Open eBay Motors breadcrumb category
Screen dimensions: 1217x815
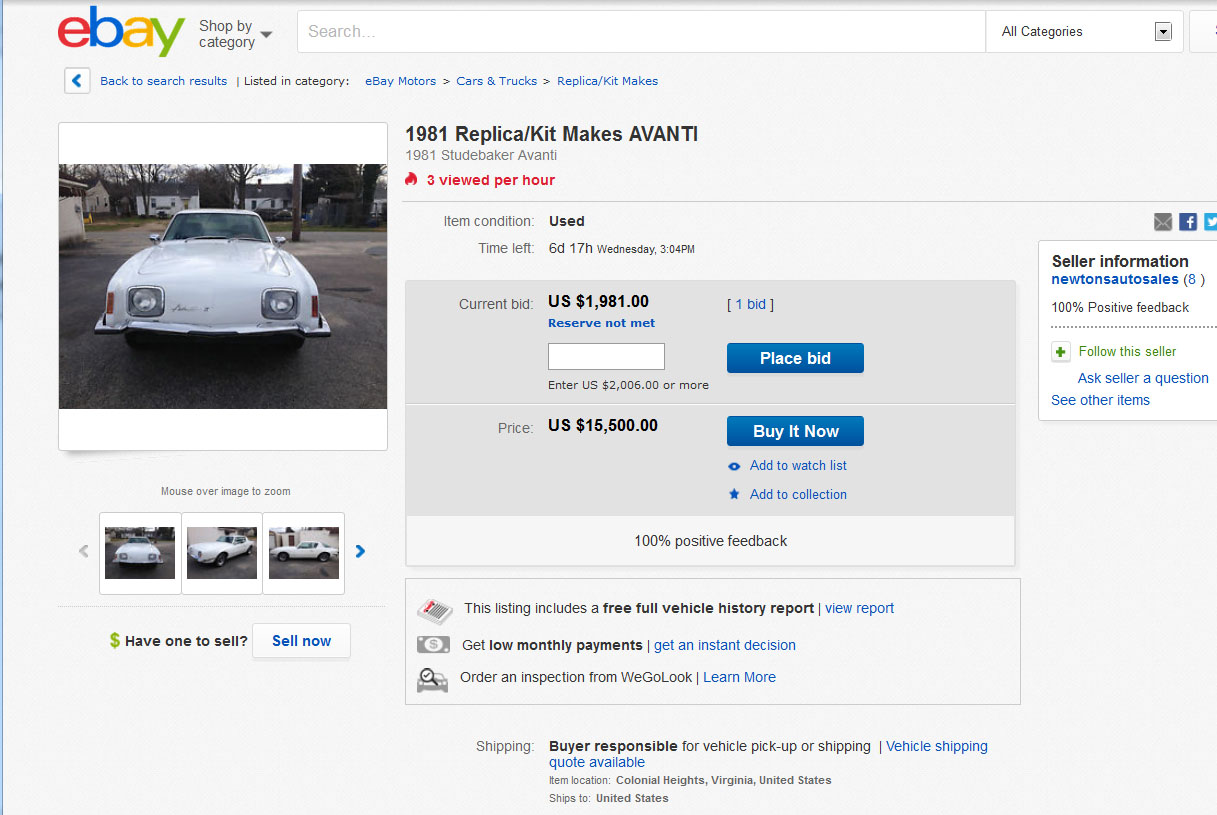[400, 81]
